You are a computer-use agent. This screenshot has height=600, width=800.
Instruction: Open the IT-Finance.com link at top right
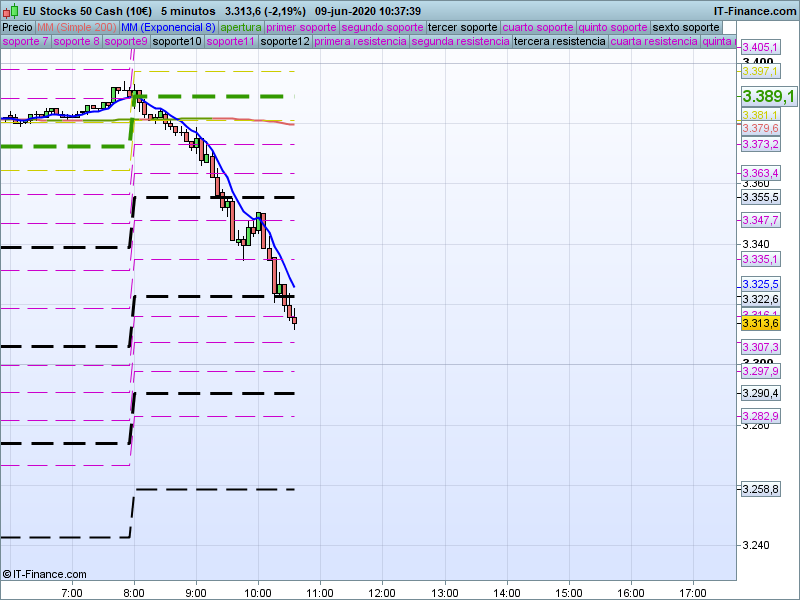point(756,11)
